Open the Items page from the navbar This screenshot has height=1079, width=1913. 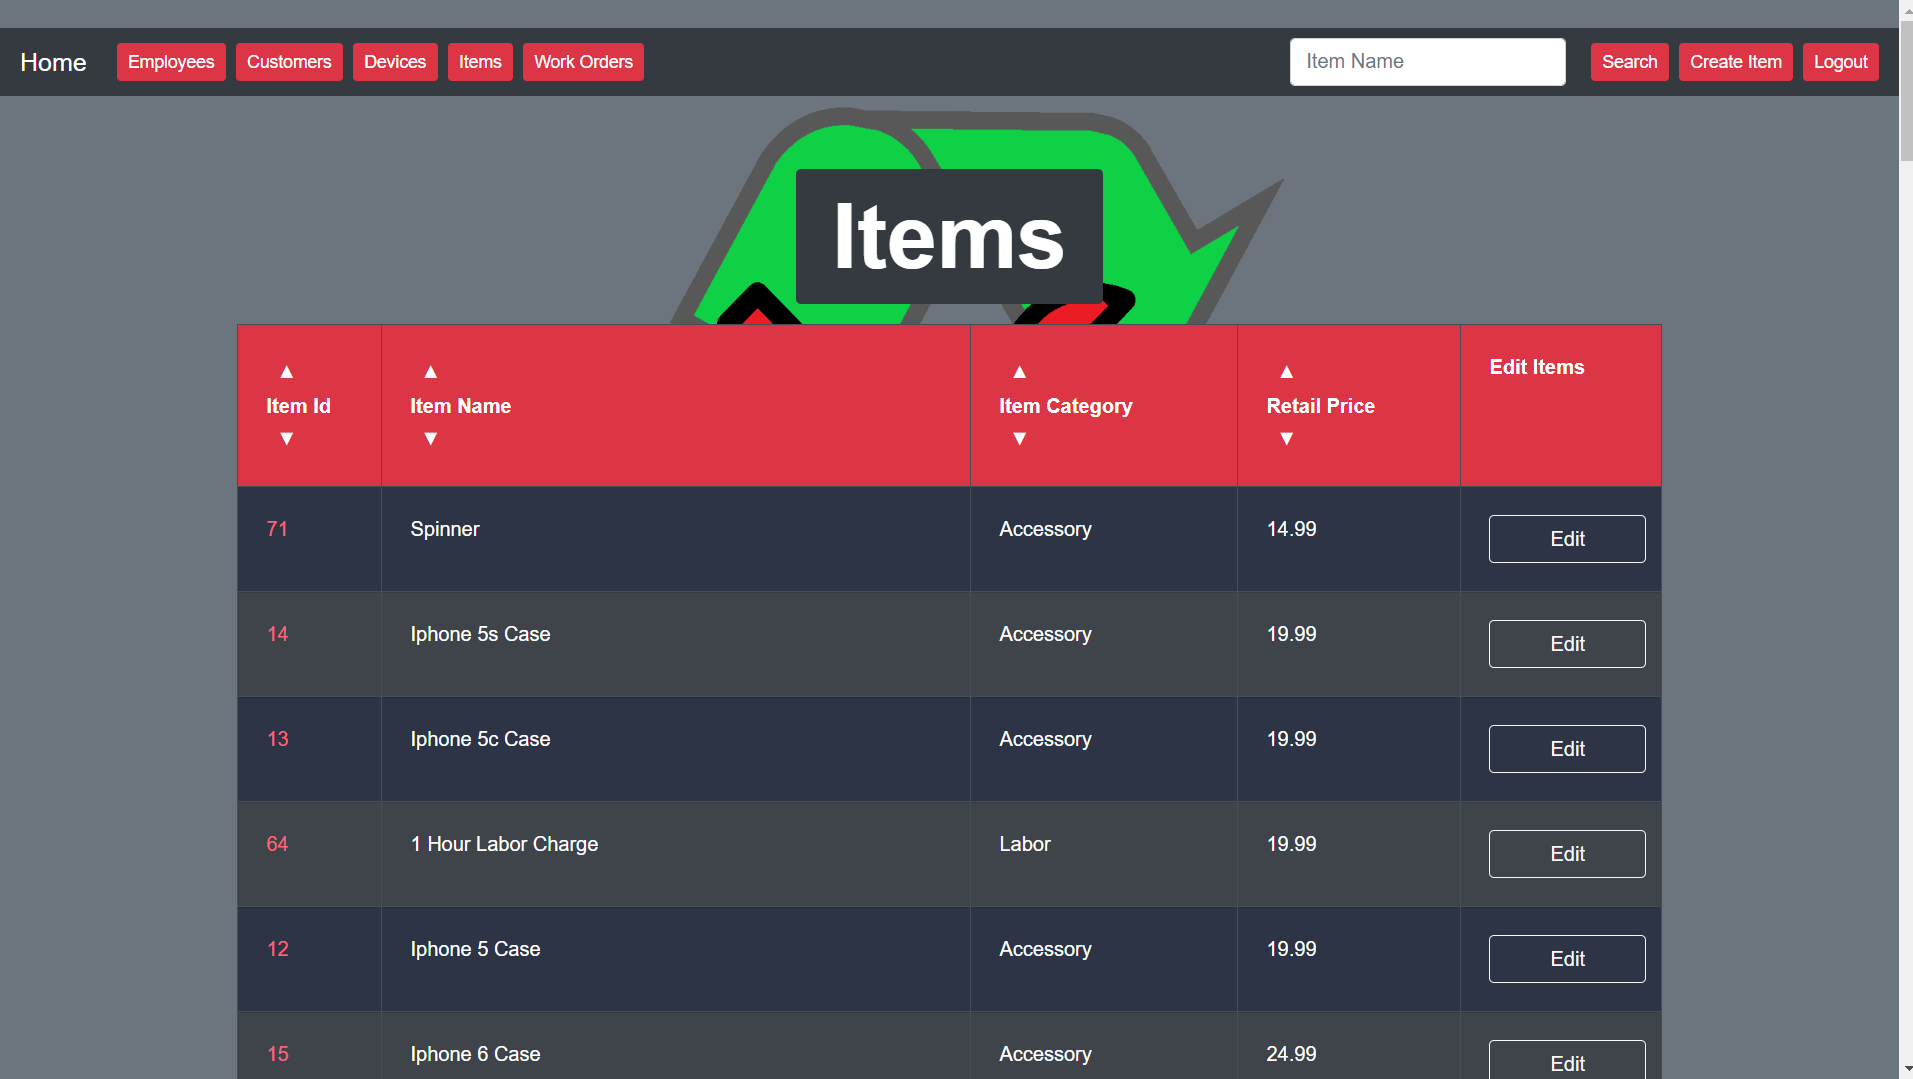(x=480, y=62)
